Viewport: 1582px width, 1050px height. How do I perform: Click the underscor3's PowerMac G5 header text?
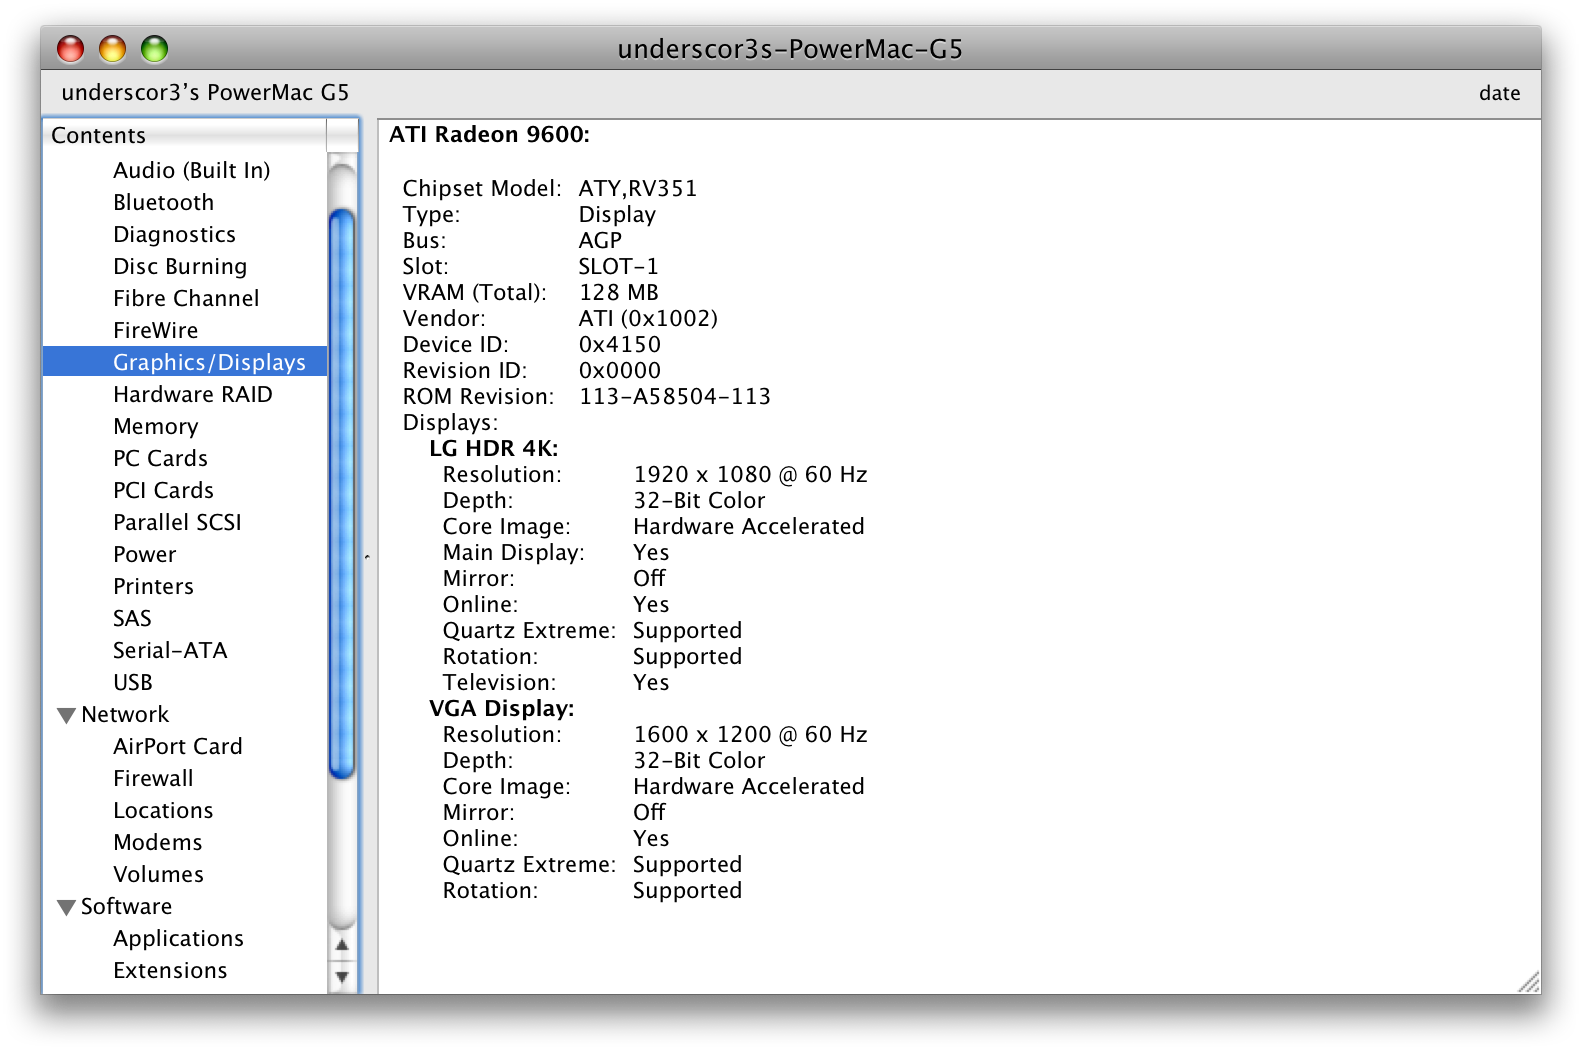pyautogui.click(x=205, y=93)
